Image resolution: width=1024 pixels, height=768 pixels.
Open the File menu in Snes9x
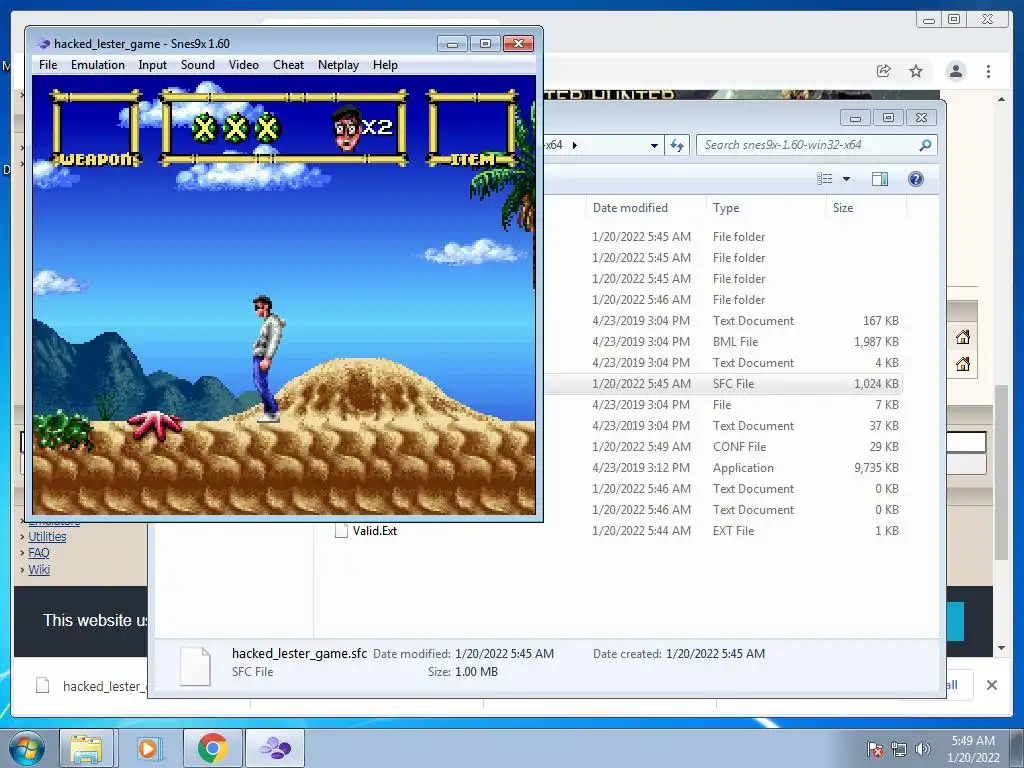click(48, 65)
